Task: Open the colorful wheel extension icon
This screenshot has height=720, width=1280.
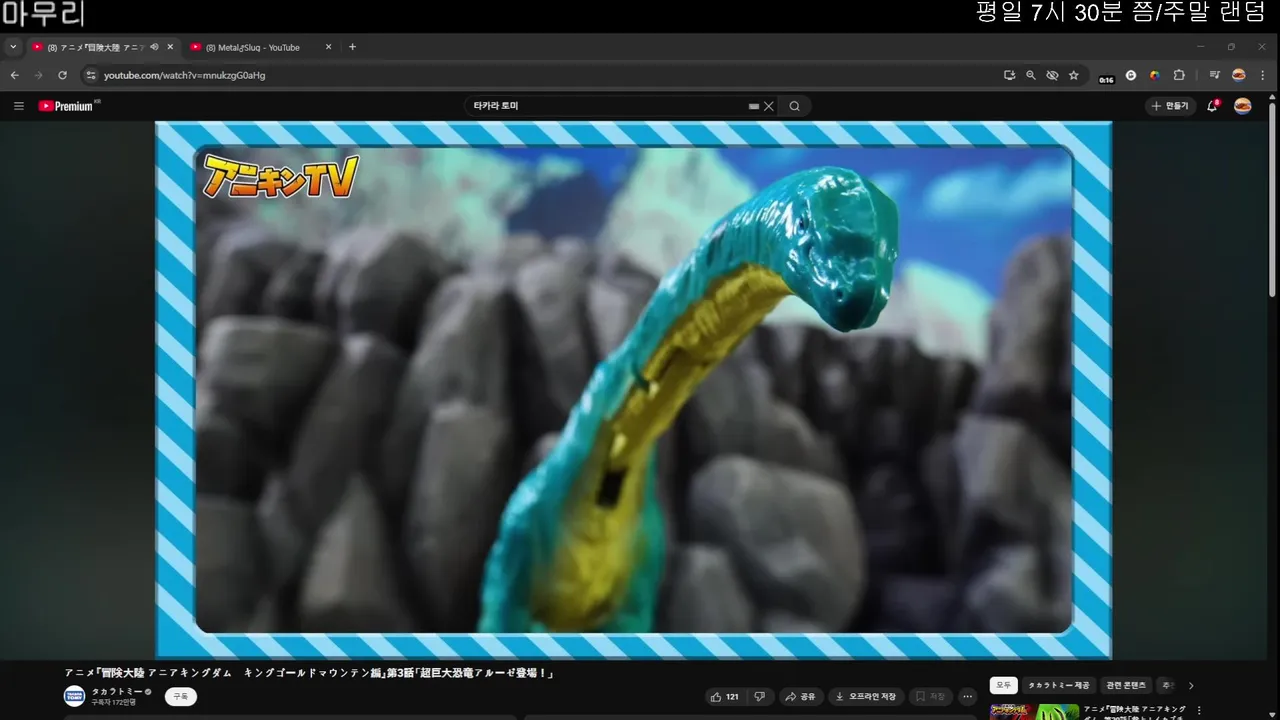Action: pyautogui.click(x=1155, y=75)
